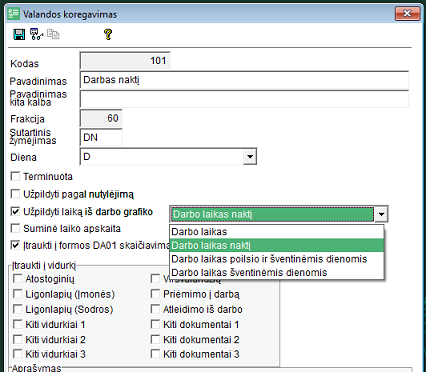
Task: Click the Sutartinis žymėjimas field with DN
Action: 101,137
